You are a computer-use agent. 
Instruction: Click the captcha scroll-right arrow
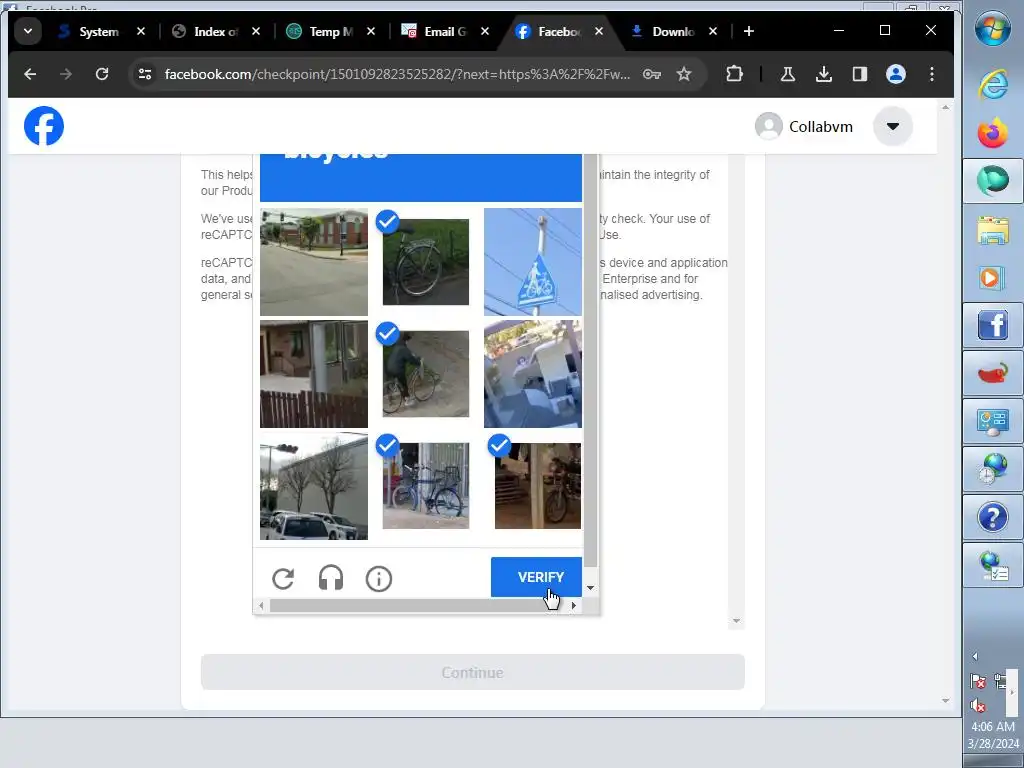click(x=573, y=606)
